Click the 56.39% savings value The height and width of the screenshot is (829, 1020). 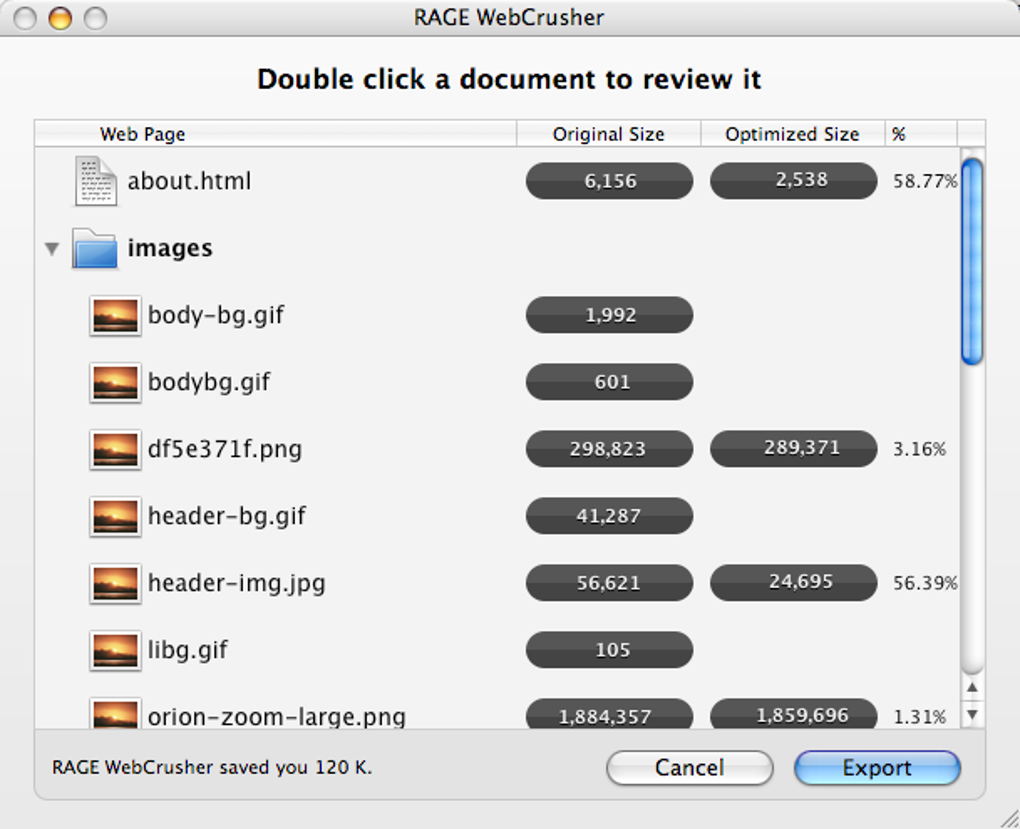pos(925,583)
